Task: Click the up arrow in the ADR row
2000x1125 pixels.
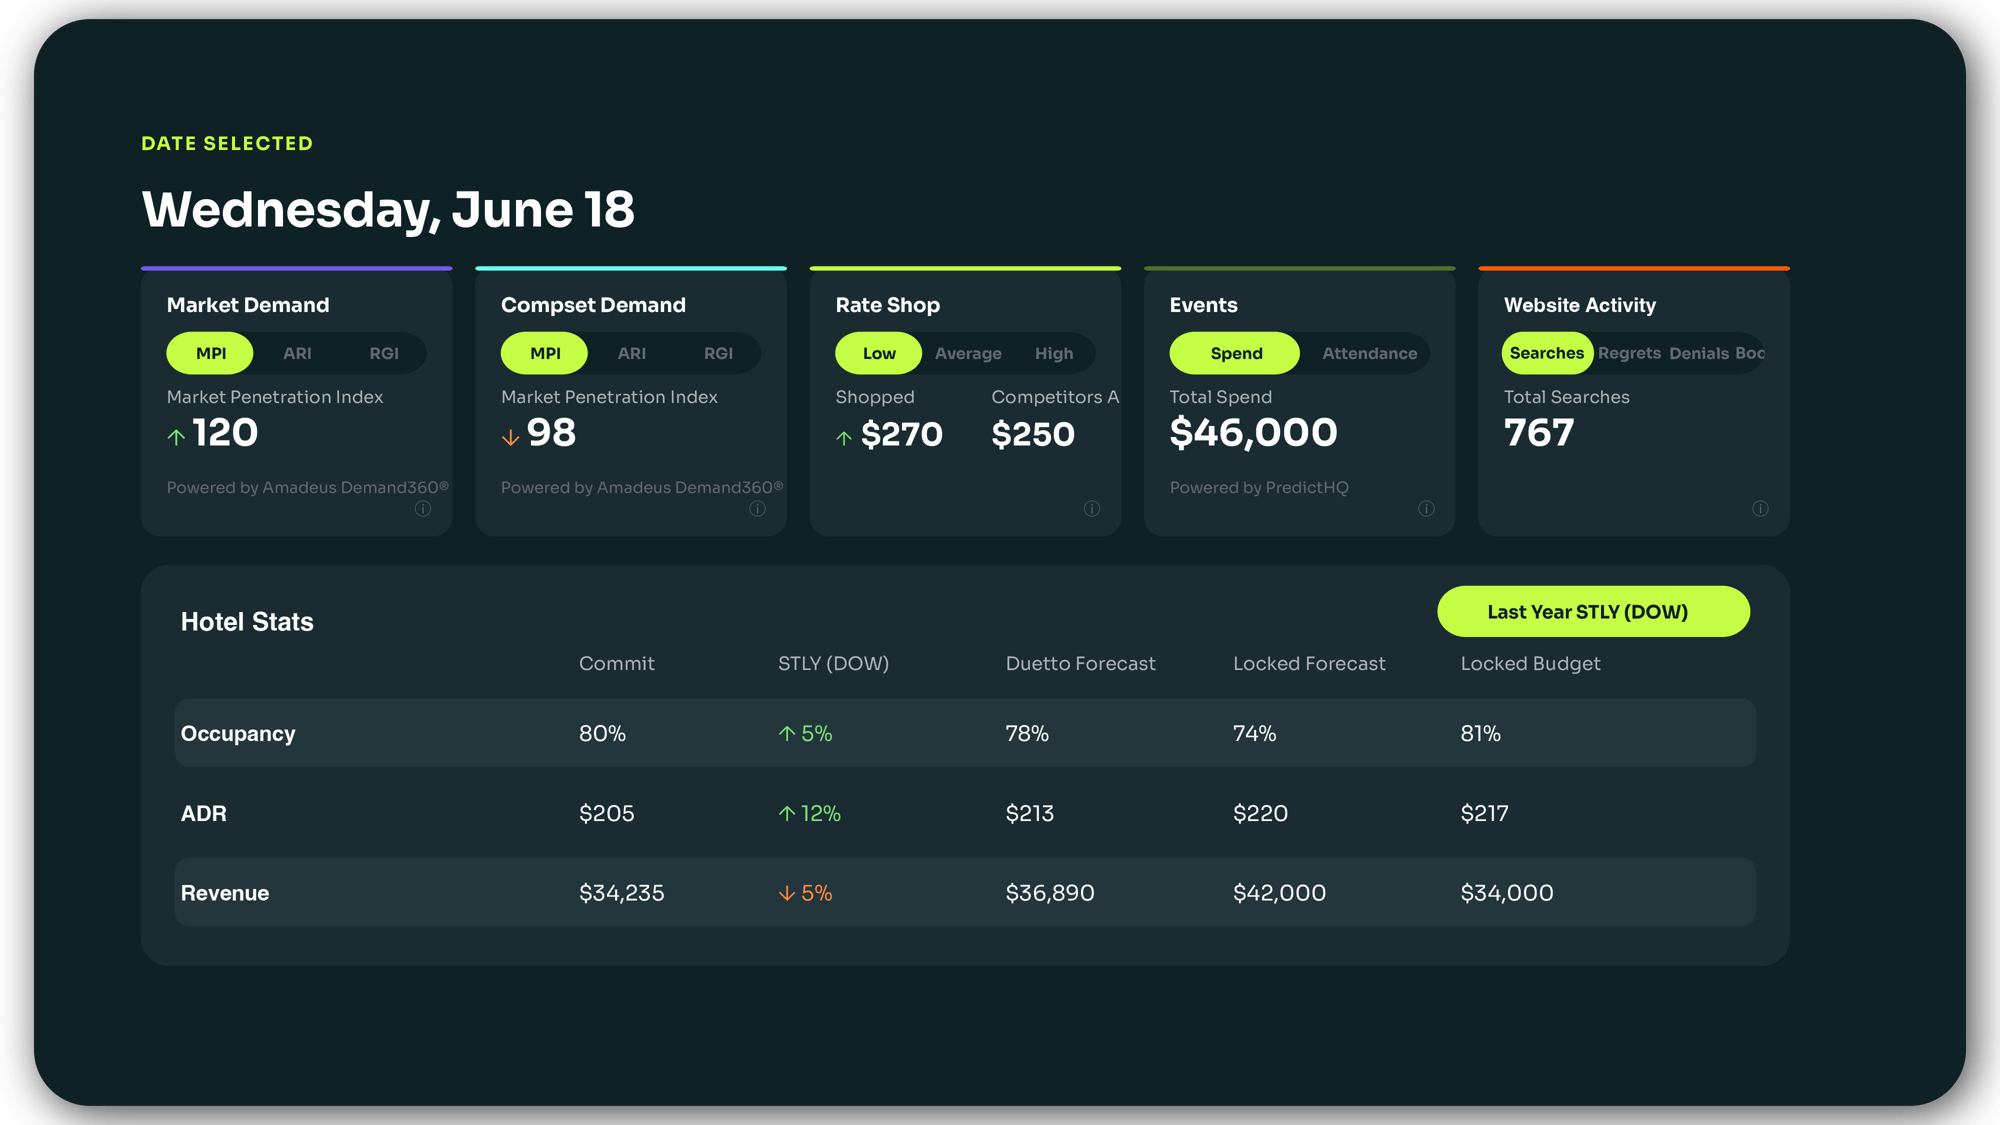Action: click(787, 814)
